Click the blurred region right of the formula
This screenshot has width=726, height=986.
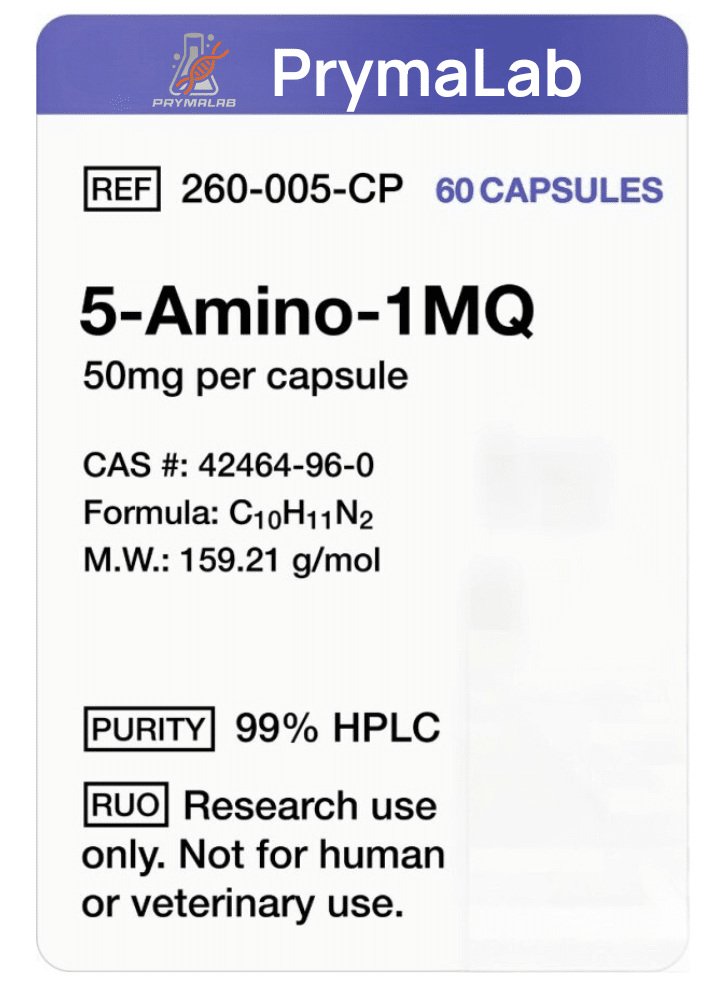545,480
